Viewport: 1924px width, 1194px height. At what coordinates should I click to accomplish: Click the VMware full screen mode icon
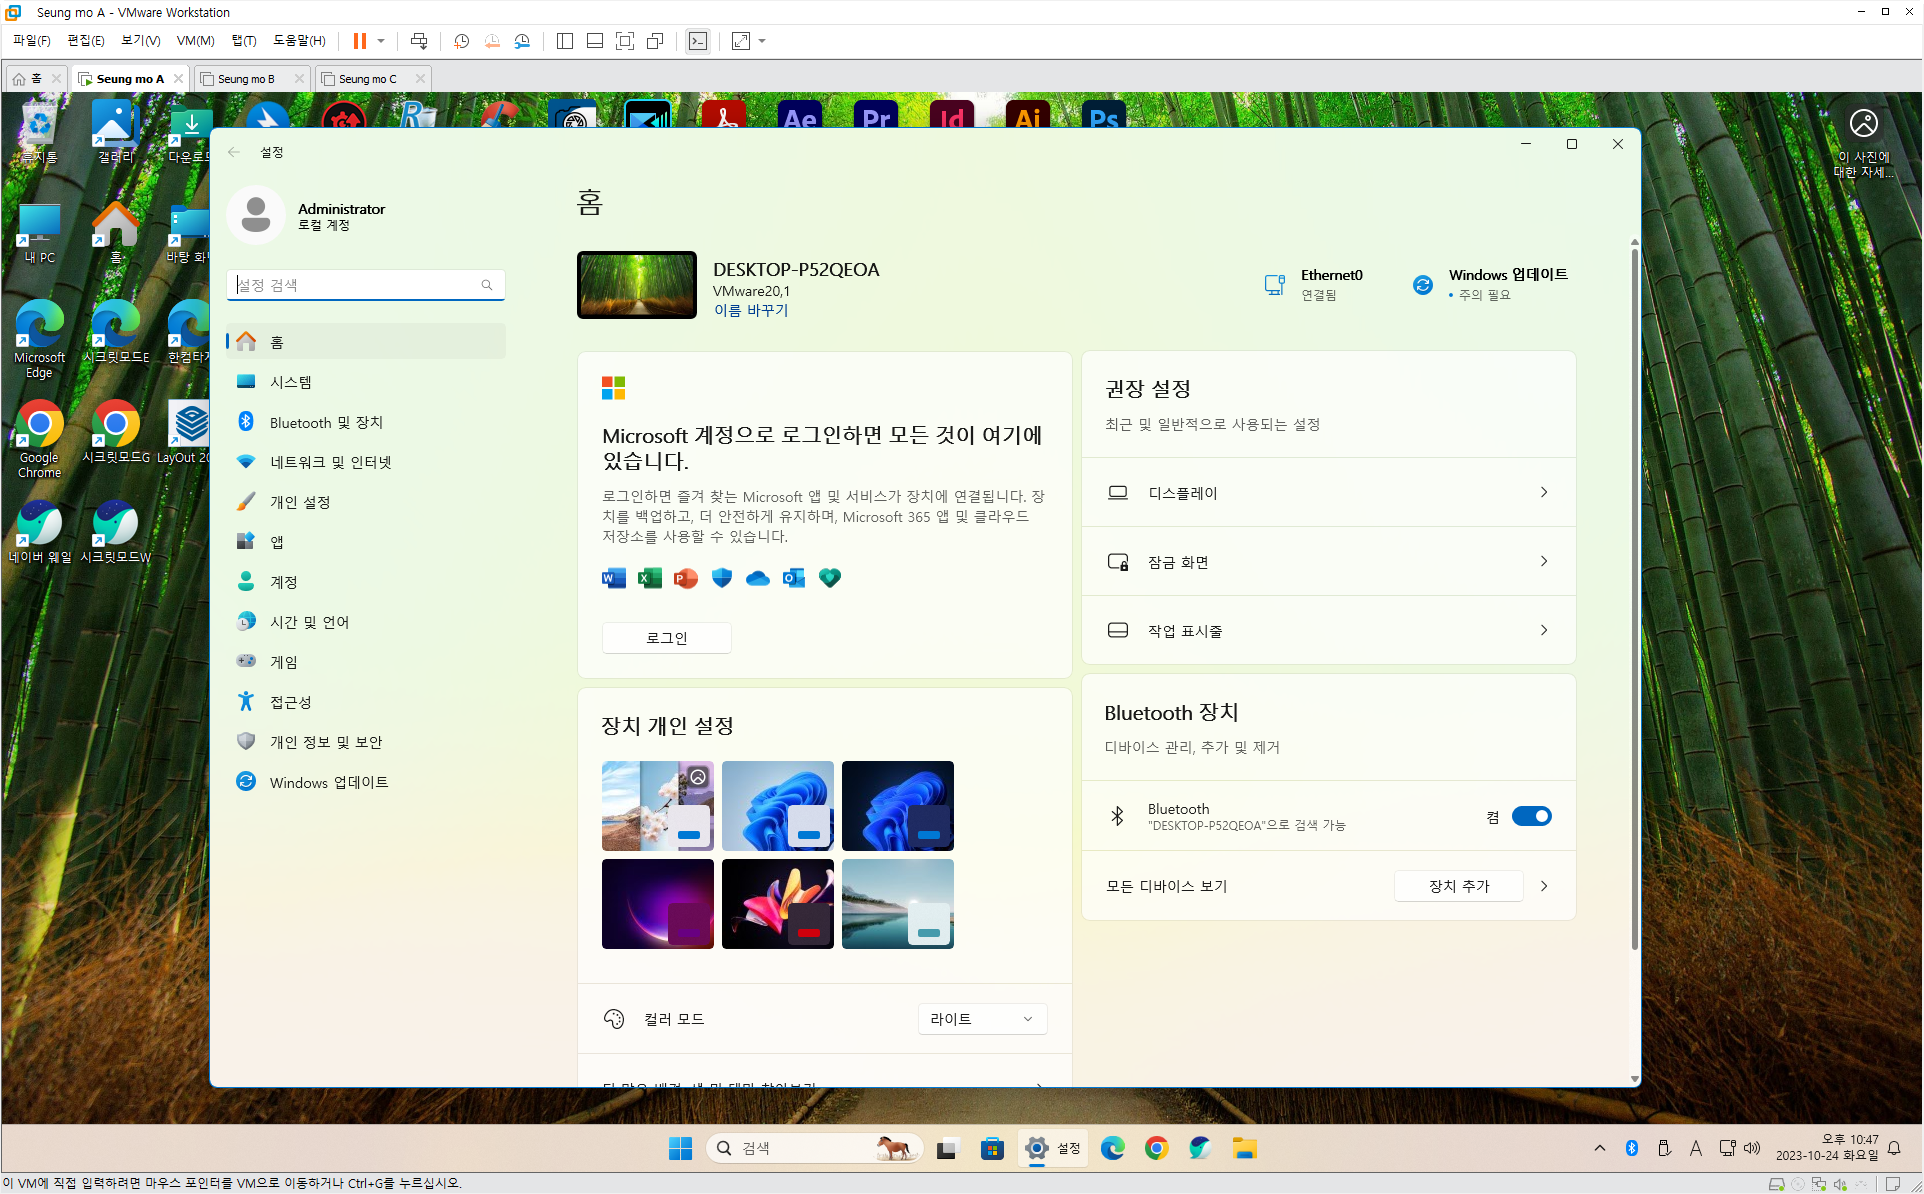[625, 41]
